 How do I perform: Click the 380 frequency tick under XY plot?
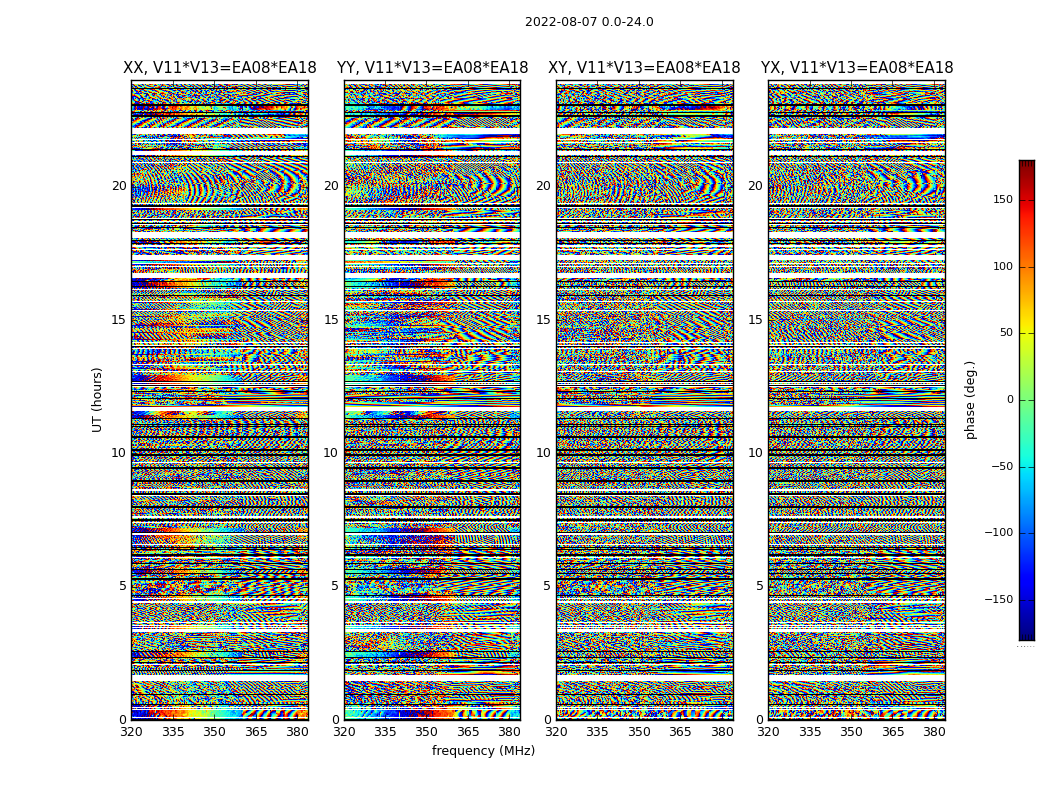tap(722, 732)
